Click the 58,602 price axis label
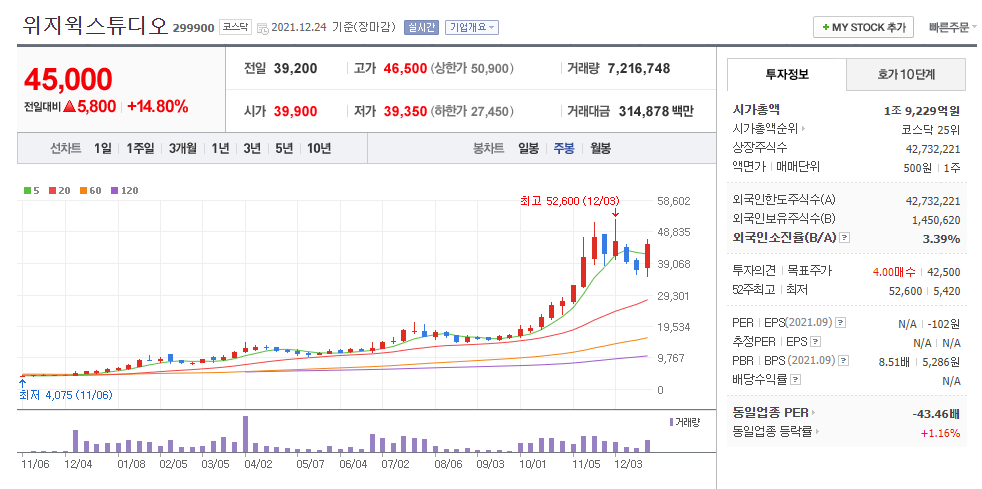 pos(673,201)
